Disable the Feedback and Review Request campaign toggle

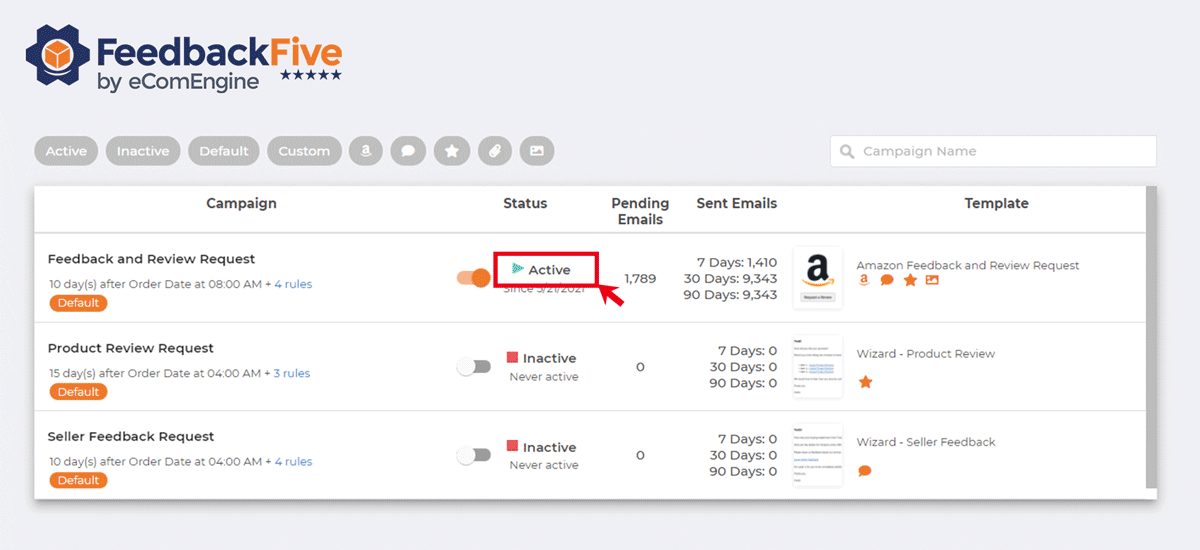click(x=474, y=278)
